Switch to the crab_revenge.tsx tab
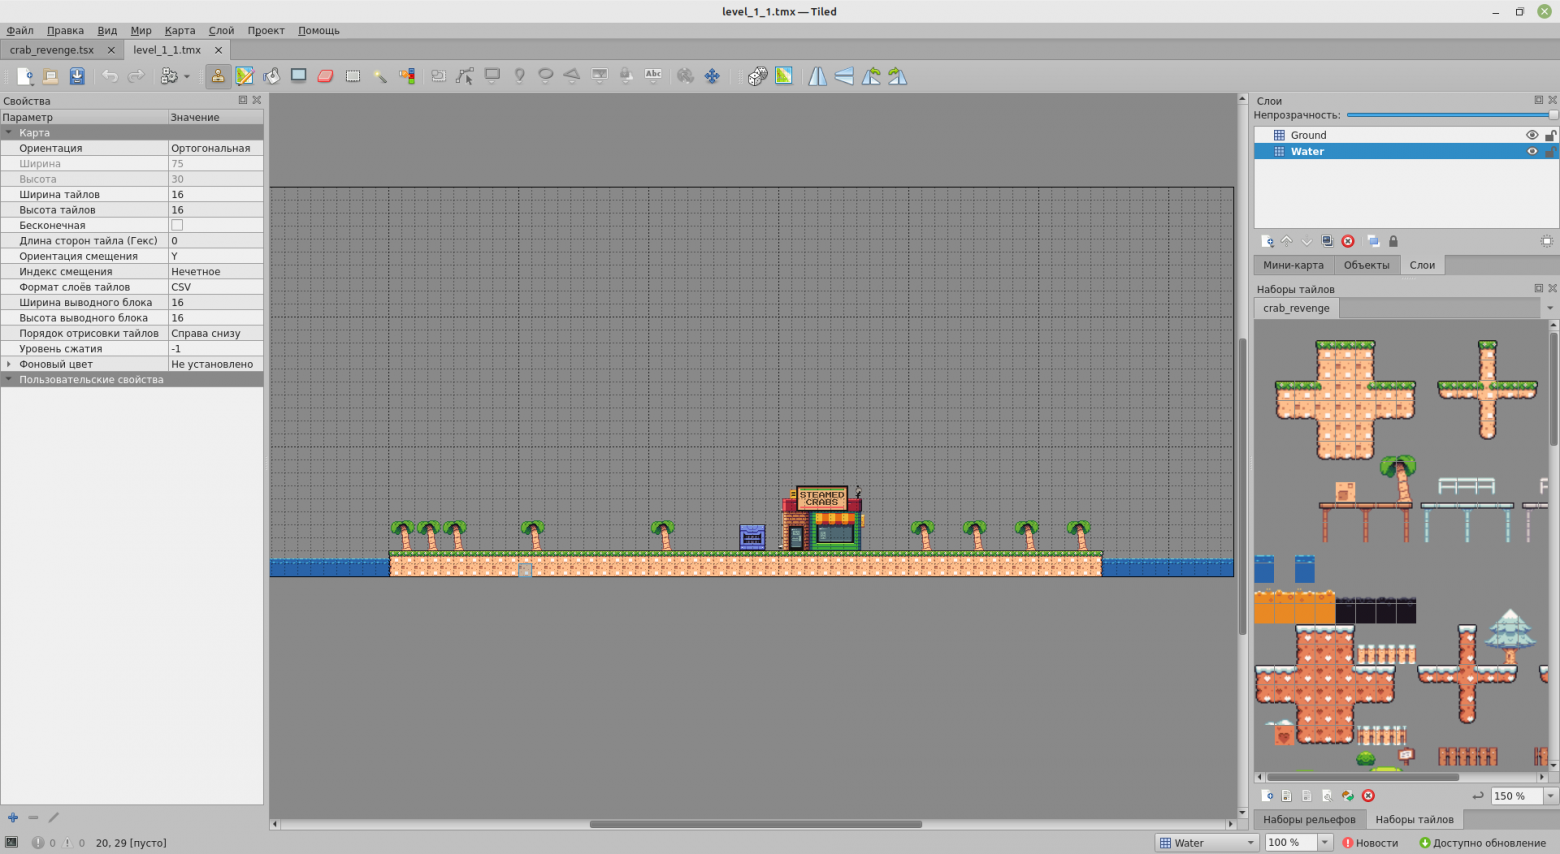The image size is (1560, 854). 52,49
